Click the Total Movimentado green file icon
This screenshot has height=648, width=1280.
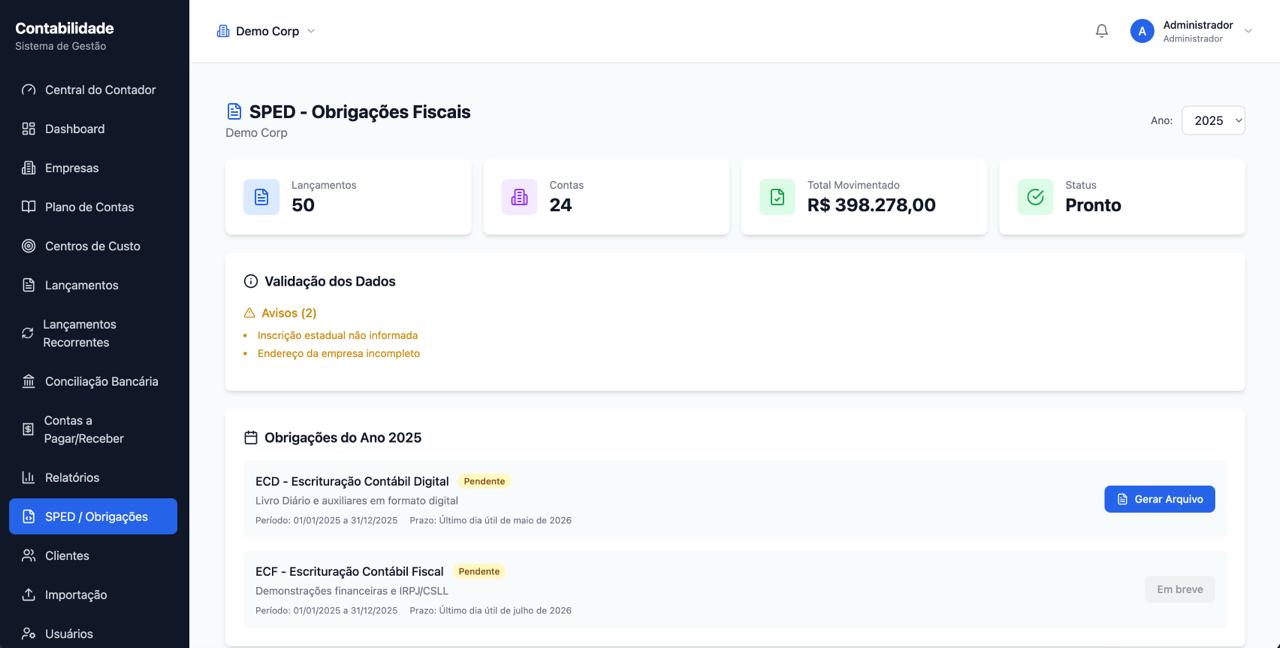[x=777, y=197]
